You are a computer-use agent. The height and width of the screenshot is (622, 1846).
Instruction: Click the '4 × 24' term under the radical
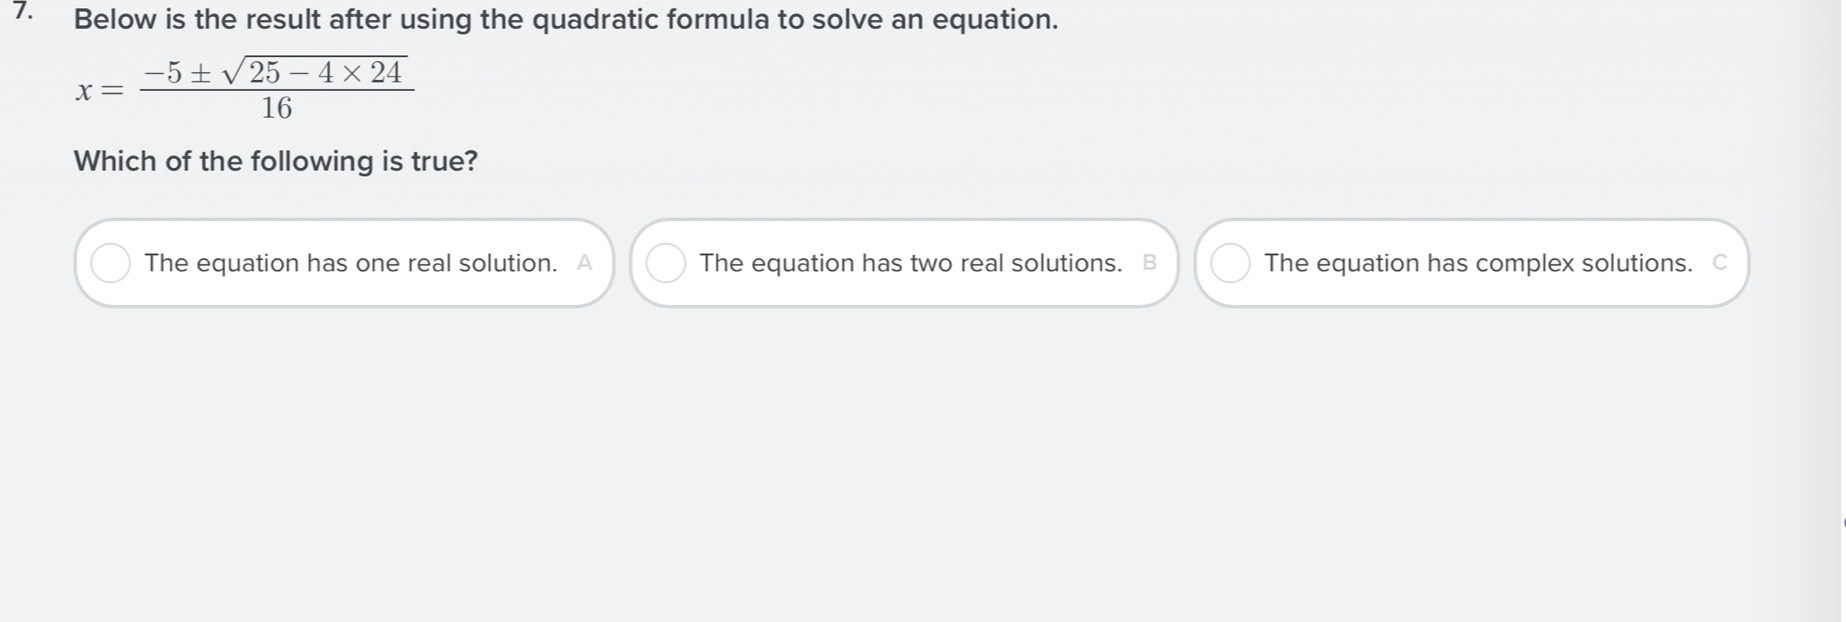click(x=359, y=73)
